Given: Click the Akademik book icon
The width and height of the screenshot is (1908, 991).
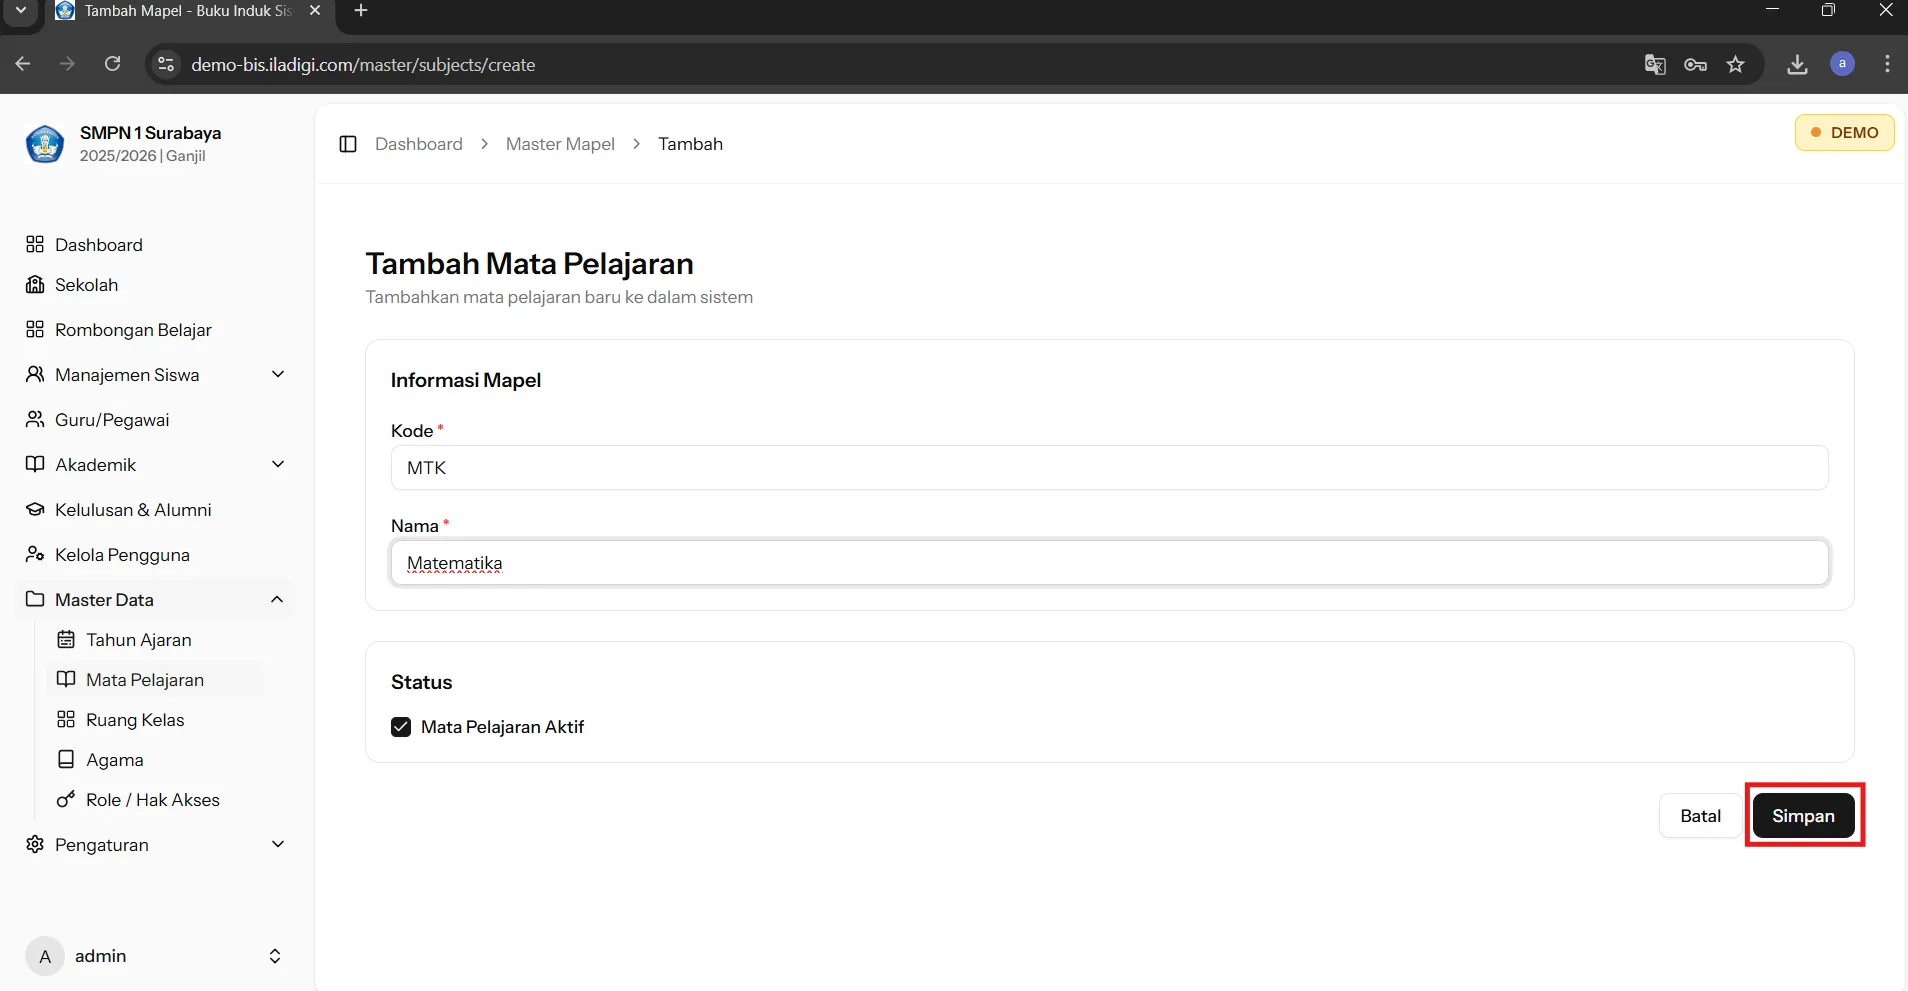Looking at the screenshot, I should click(x=35, y=464).
